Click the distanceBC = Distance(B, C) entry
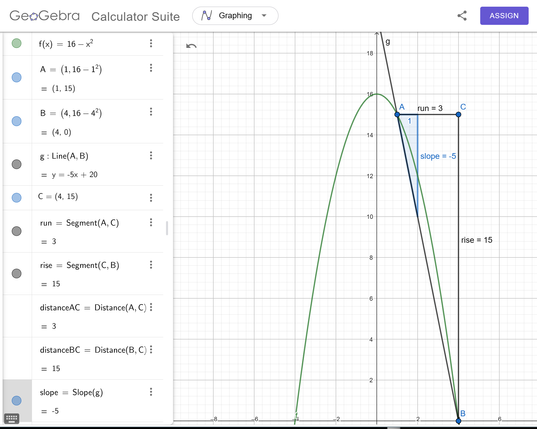537x429 pixels. [93, 350]
